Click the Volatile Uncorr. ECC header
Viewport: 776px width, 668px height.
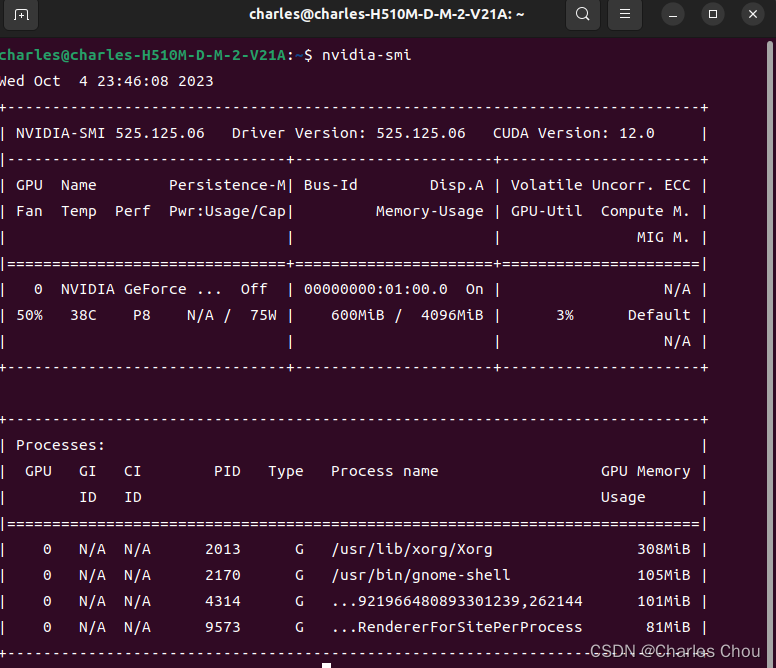(601, 185)
